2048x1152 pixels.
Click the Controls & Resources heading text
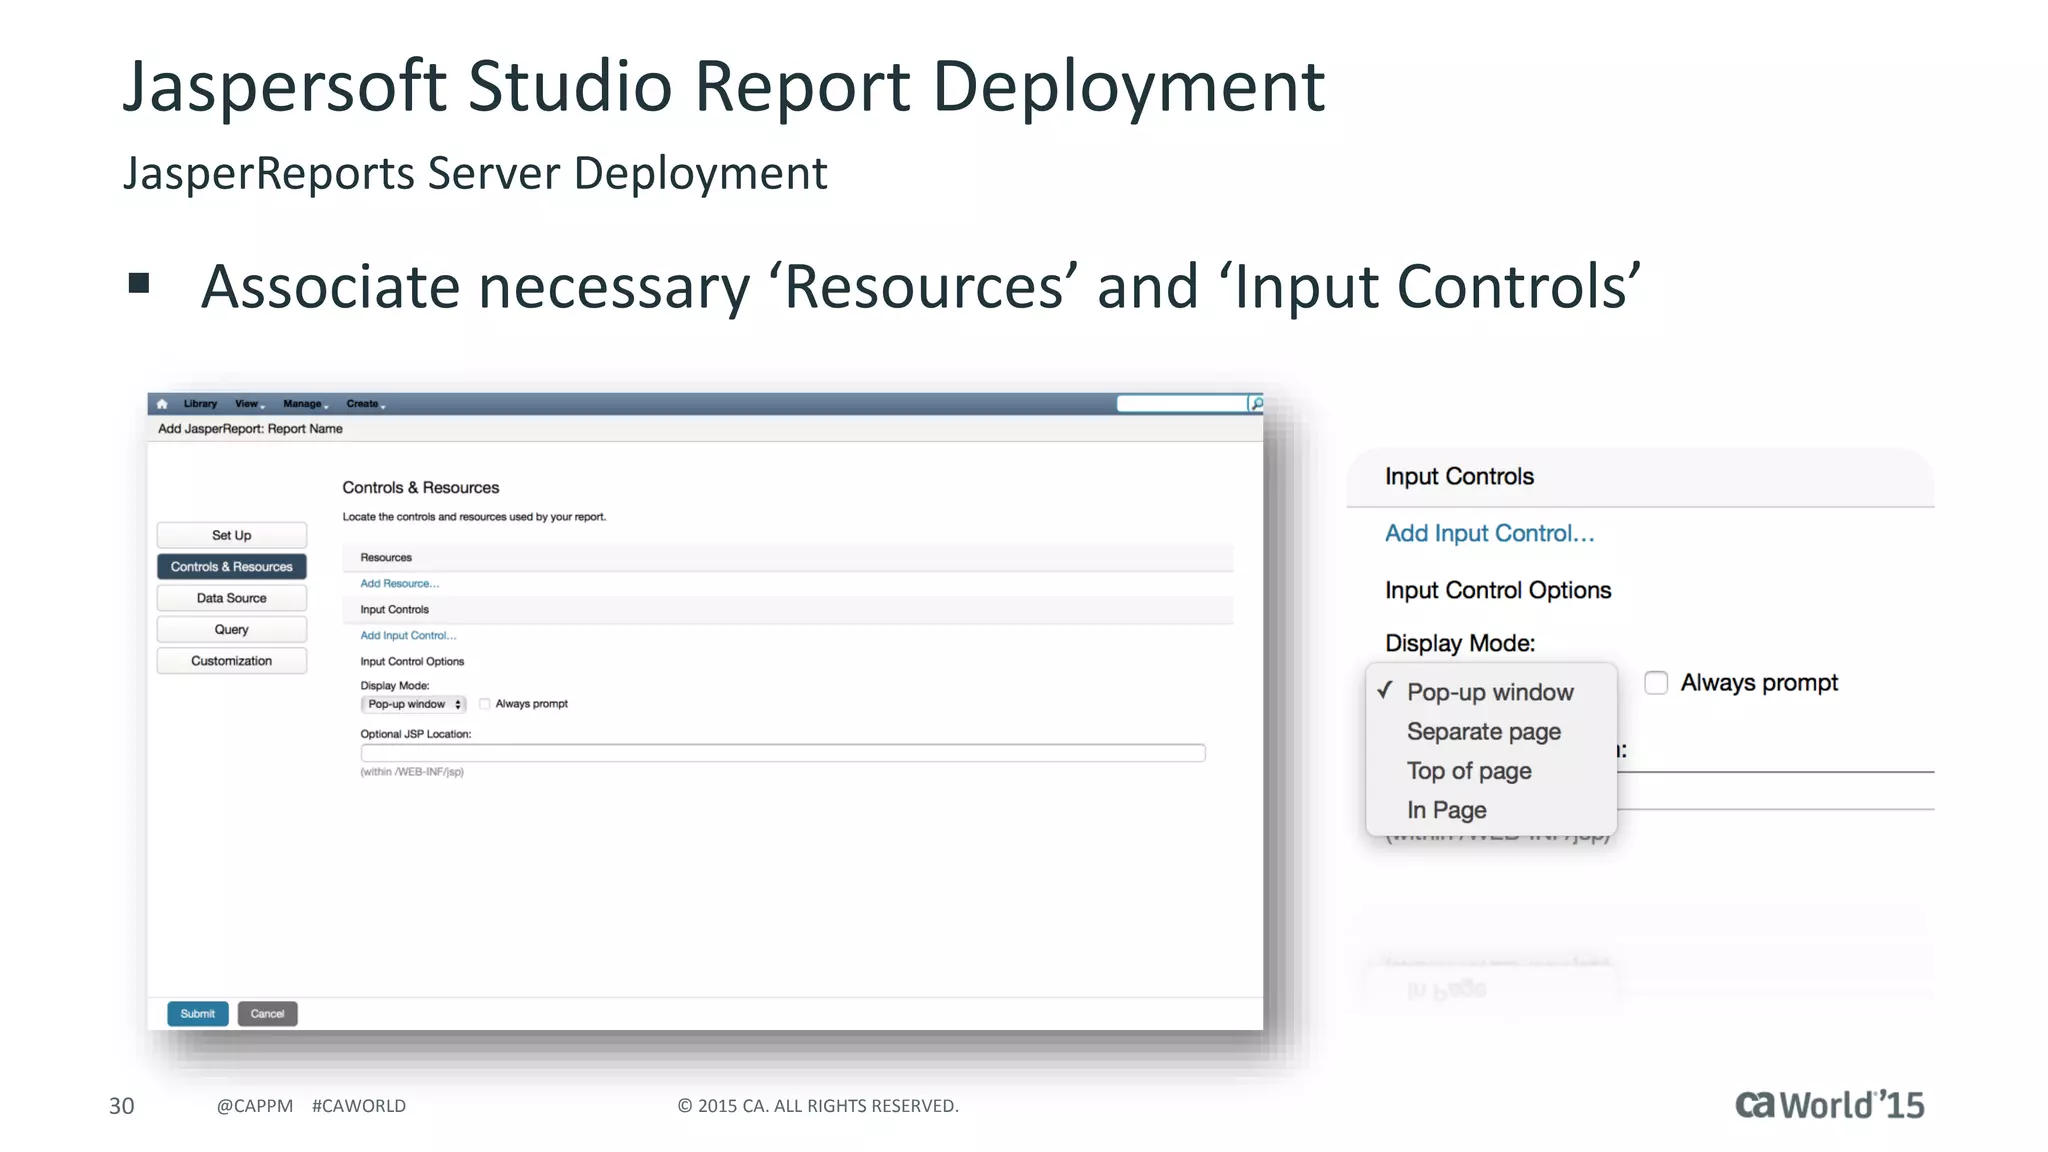click(420, 488)
